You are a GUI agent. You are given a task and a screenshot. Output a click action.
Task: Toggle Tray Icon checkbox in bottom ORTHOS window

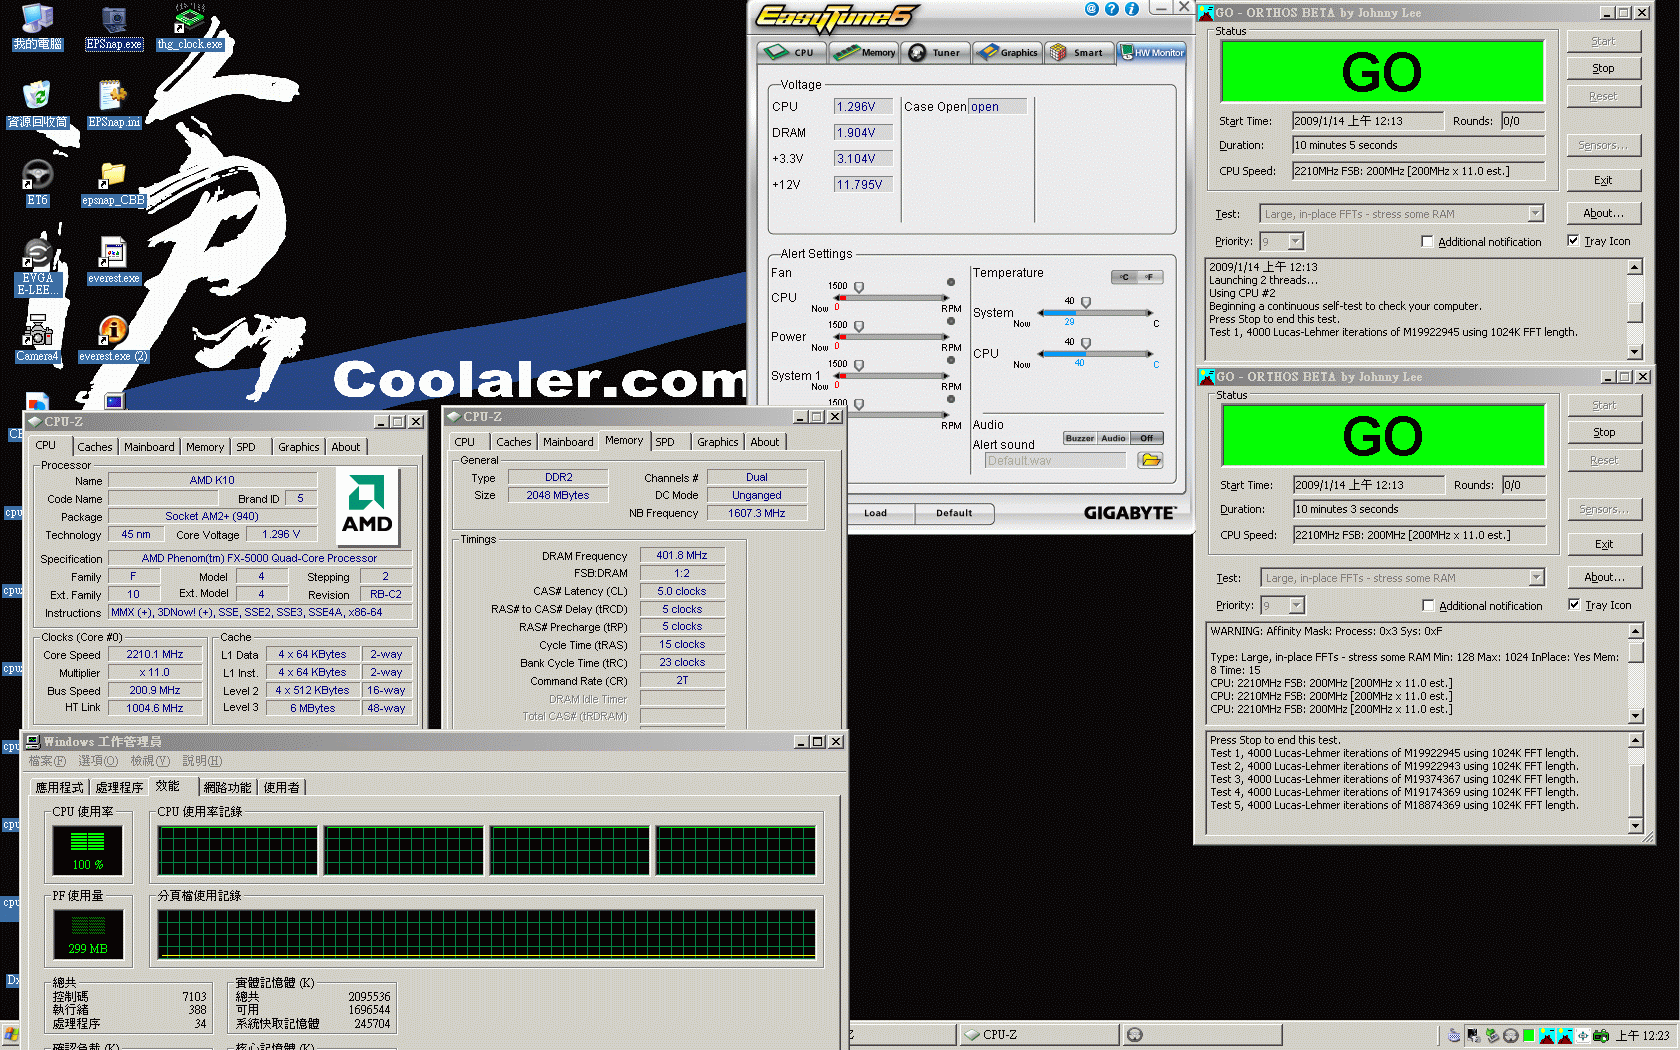point(1574,605)
